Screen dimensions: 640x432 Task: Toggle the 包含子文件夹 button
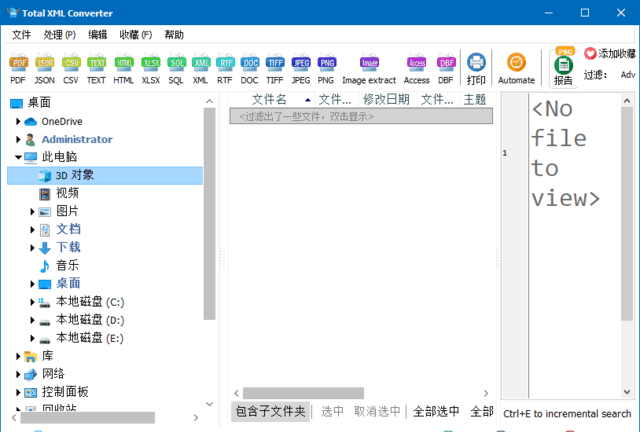pyautogui.click(x=270, y=411)
